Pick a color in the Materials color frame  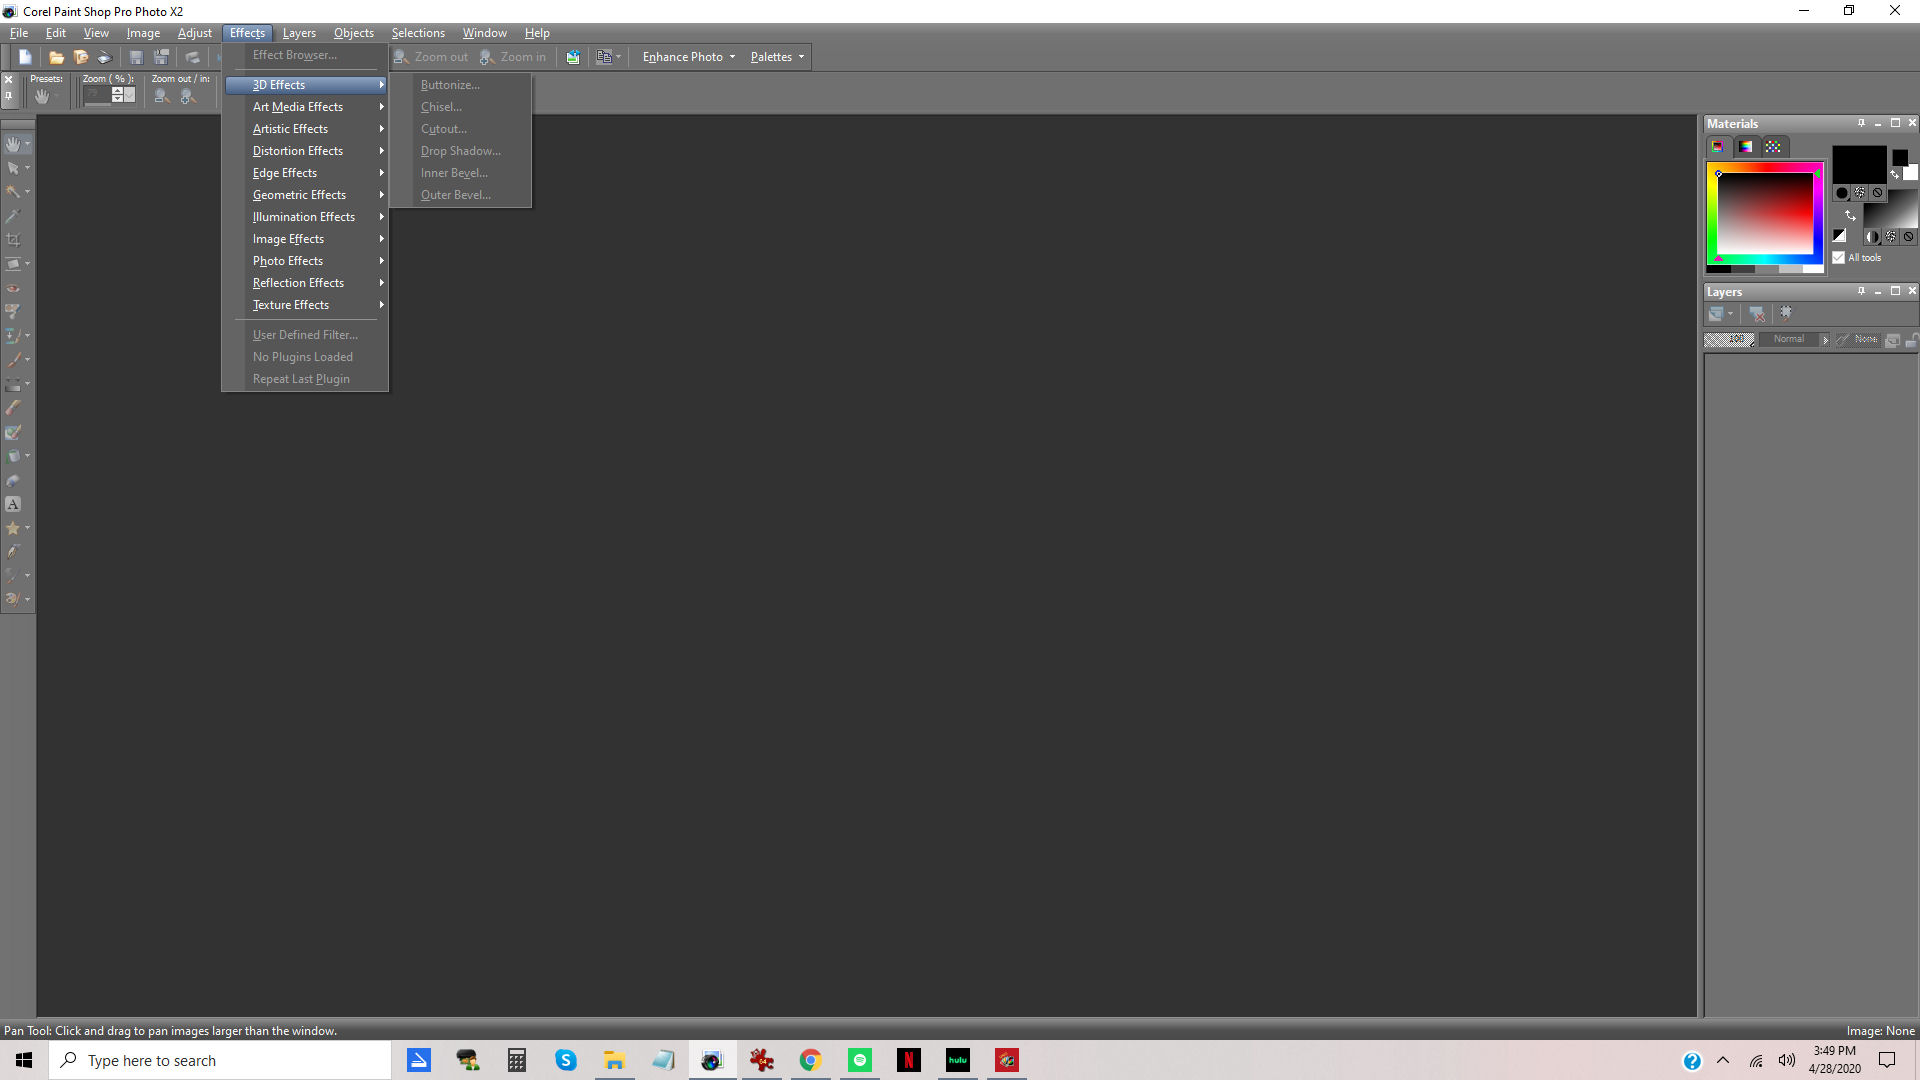click(x=1765, y=216)
